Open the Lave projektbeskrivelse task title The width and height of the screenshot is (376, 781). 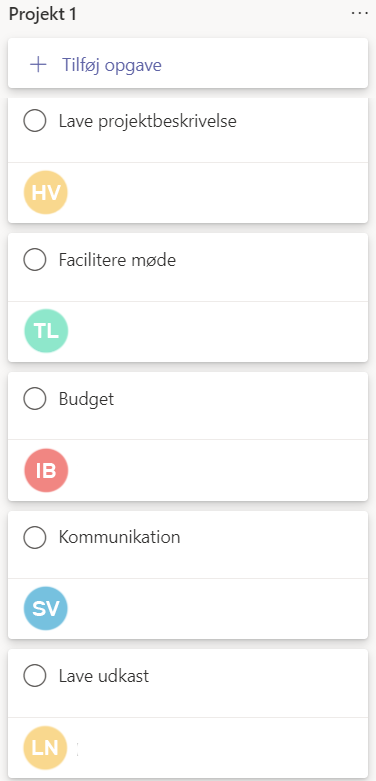(147, 121)
